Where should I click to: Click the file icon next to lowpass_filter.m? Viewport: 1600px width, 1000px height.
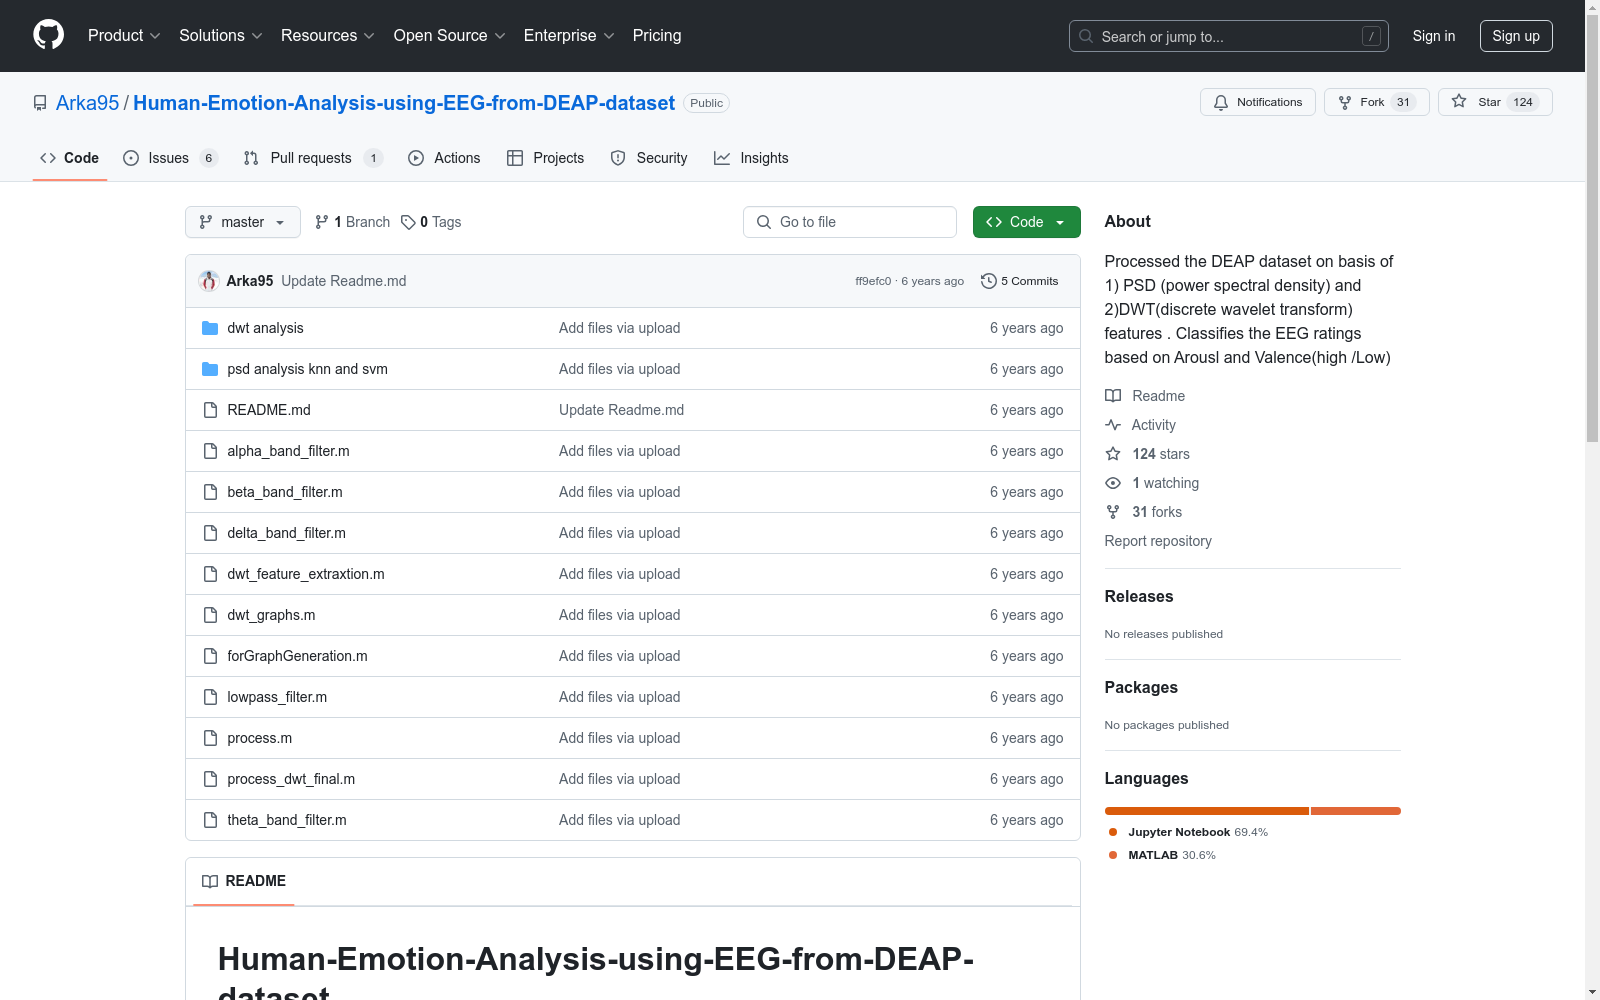[210, 697]
